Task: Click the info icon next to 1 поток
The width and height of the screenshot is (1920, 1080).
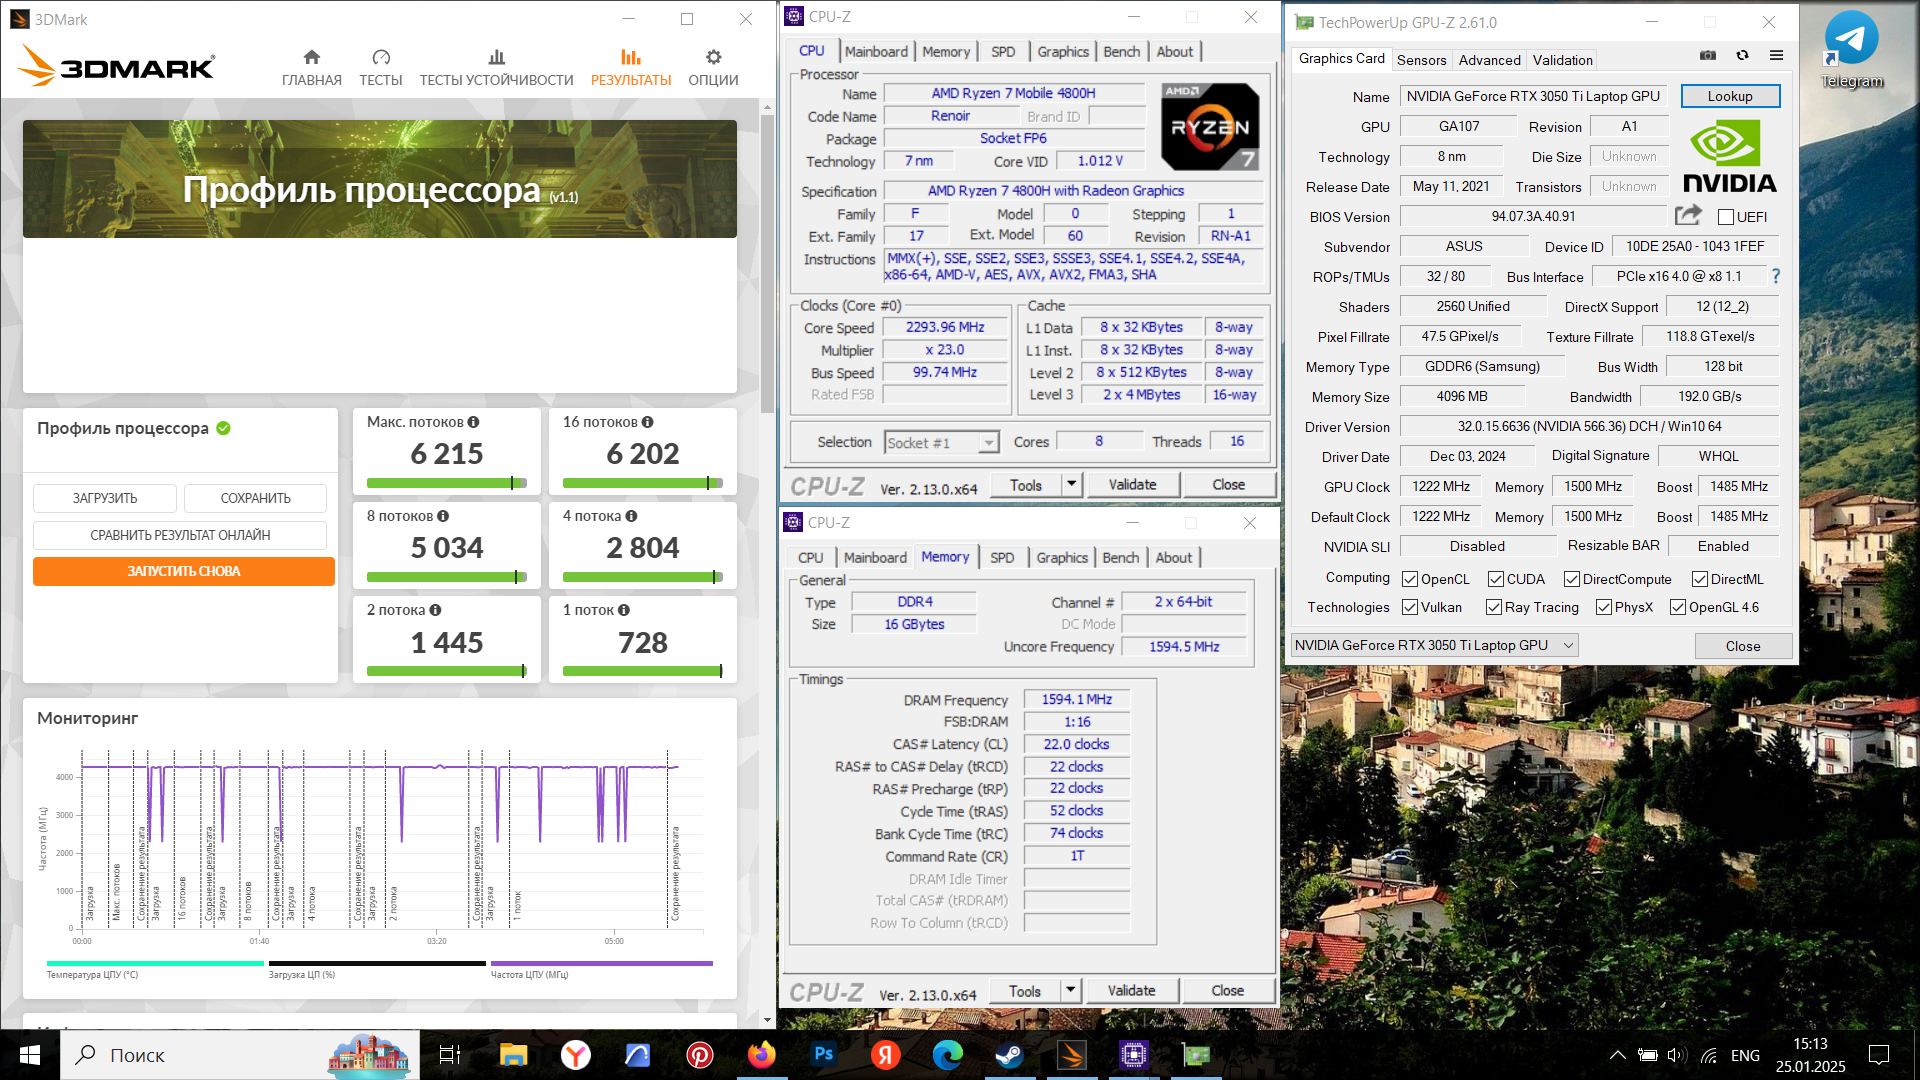Action: tap(624, 610)
